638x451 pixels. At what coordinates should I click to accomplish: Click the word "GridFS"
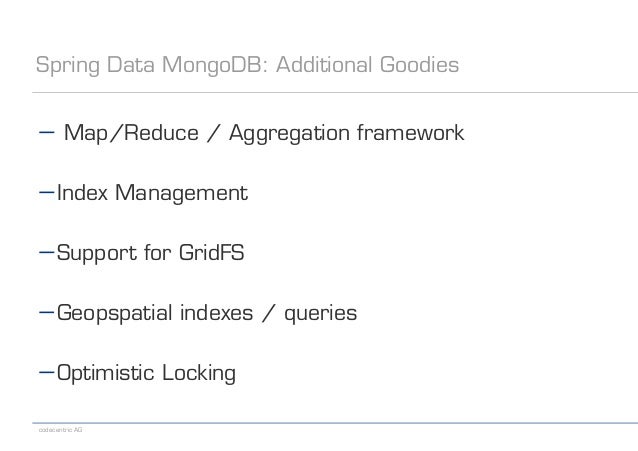pos(212,252)
